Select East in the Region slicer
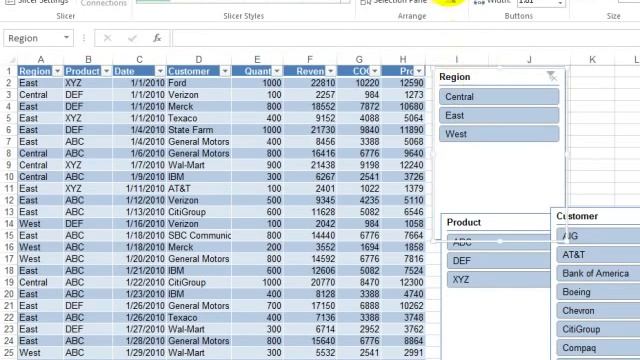This screenshot has height=360, width=640. (499, 116)
